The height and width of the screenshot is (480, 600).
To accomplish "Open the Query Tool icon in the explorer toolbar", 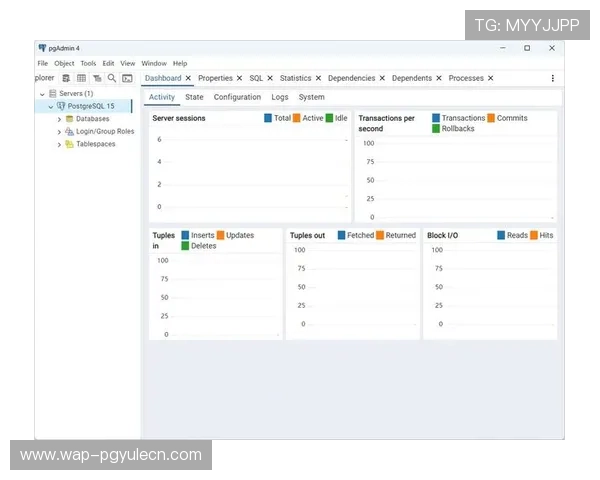I will 66,78.
